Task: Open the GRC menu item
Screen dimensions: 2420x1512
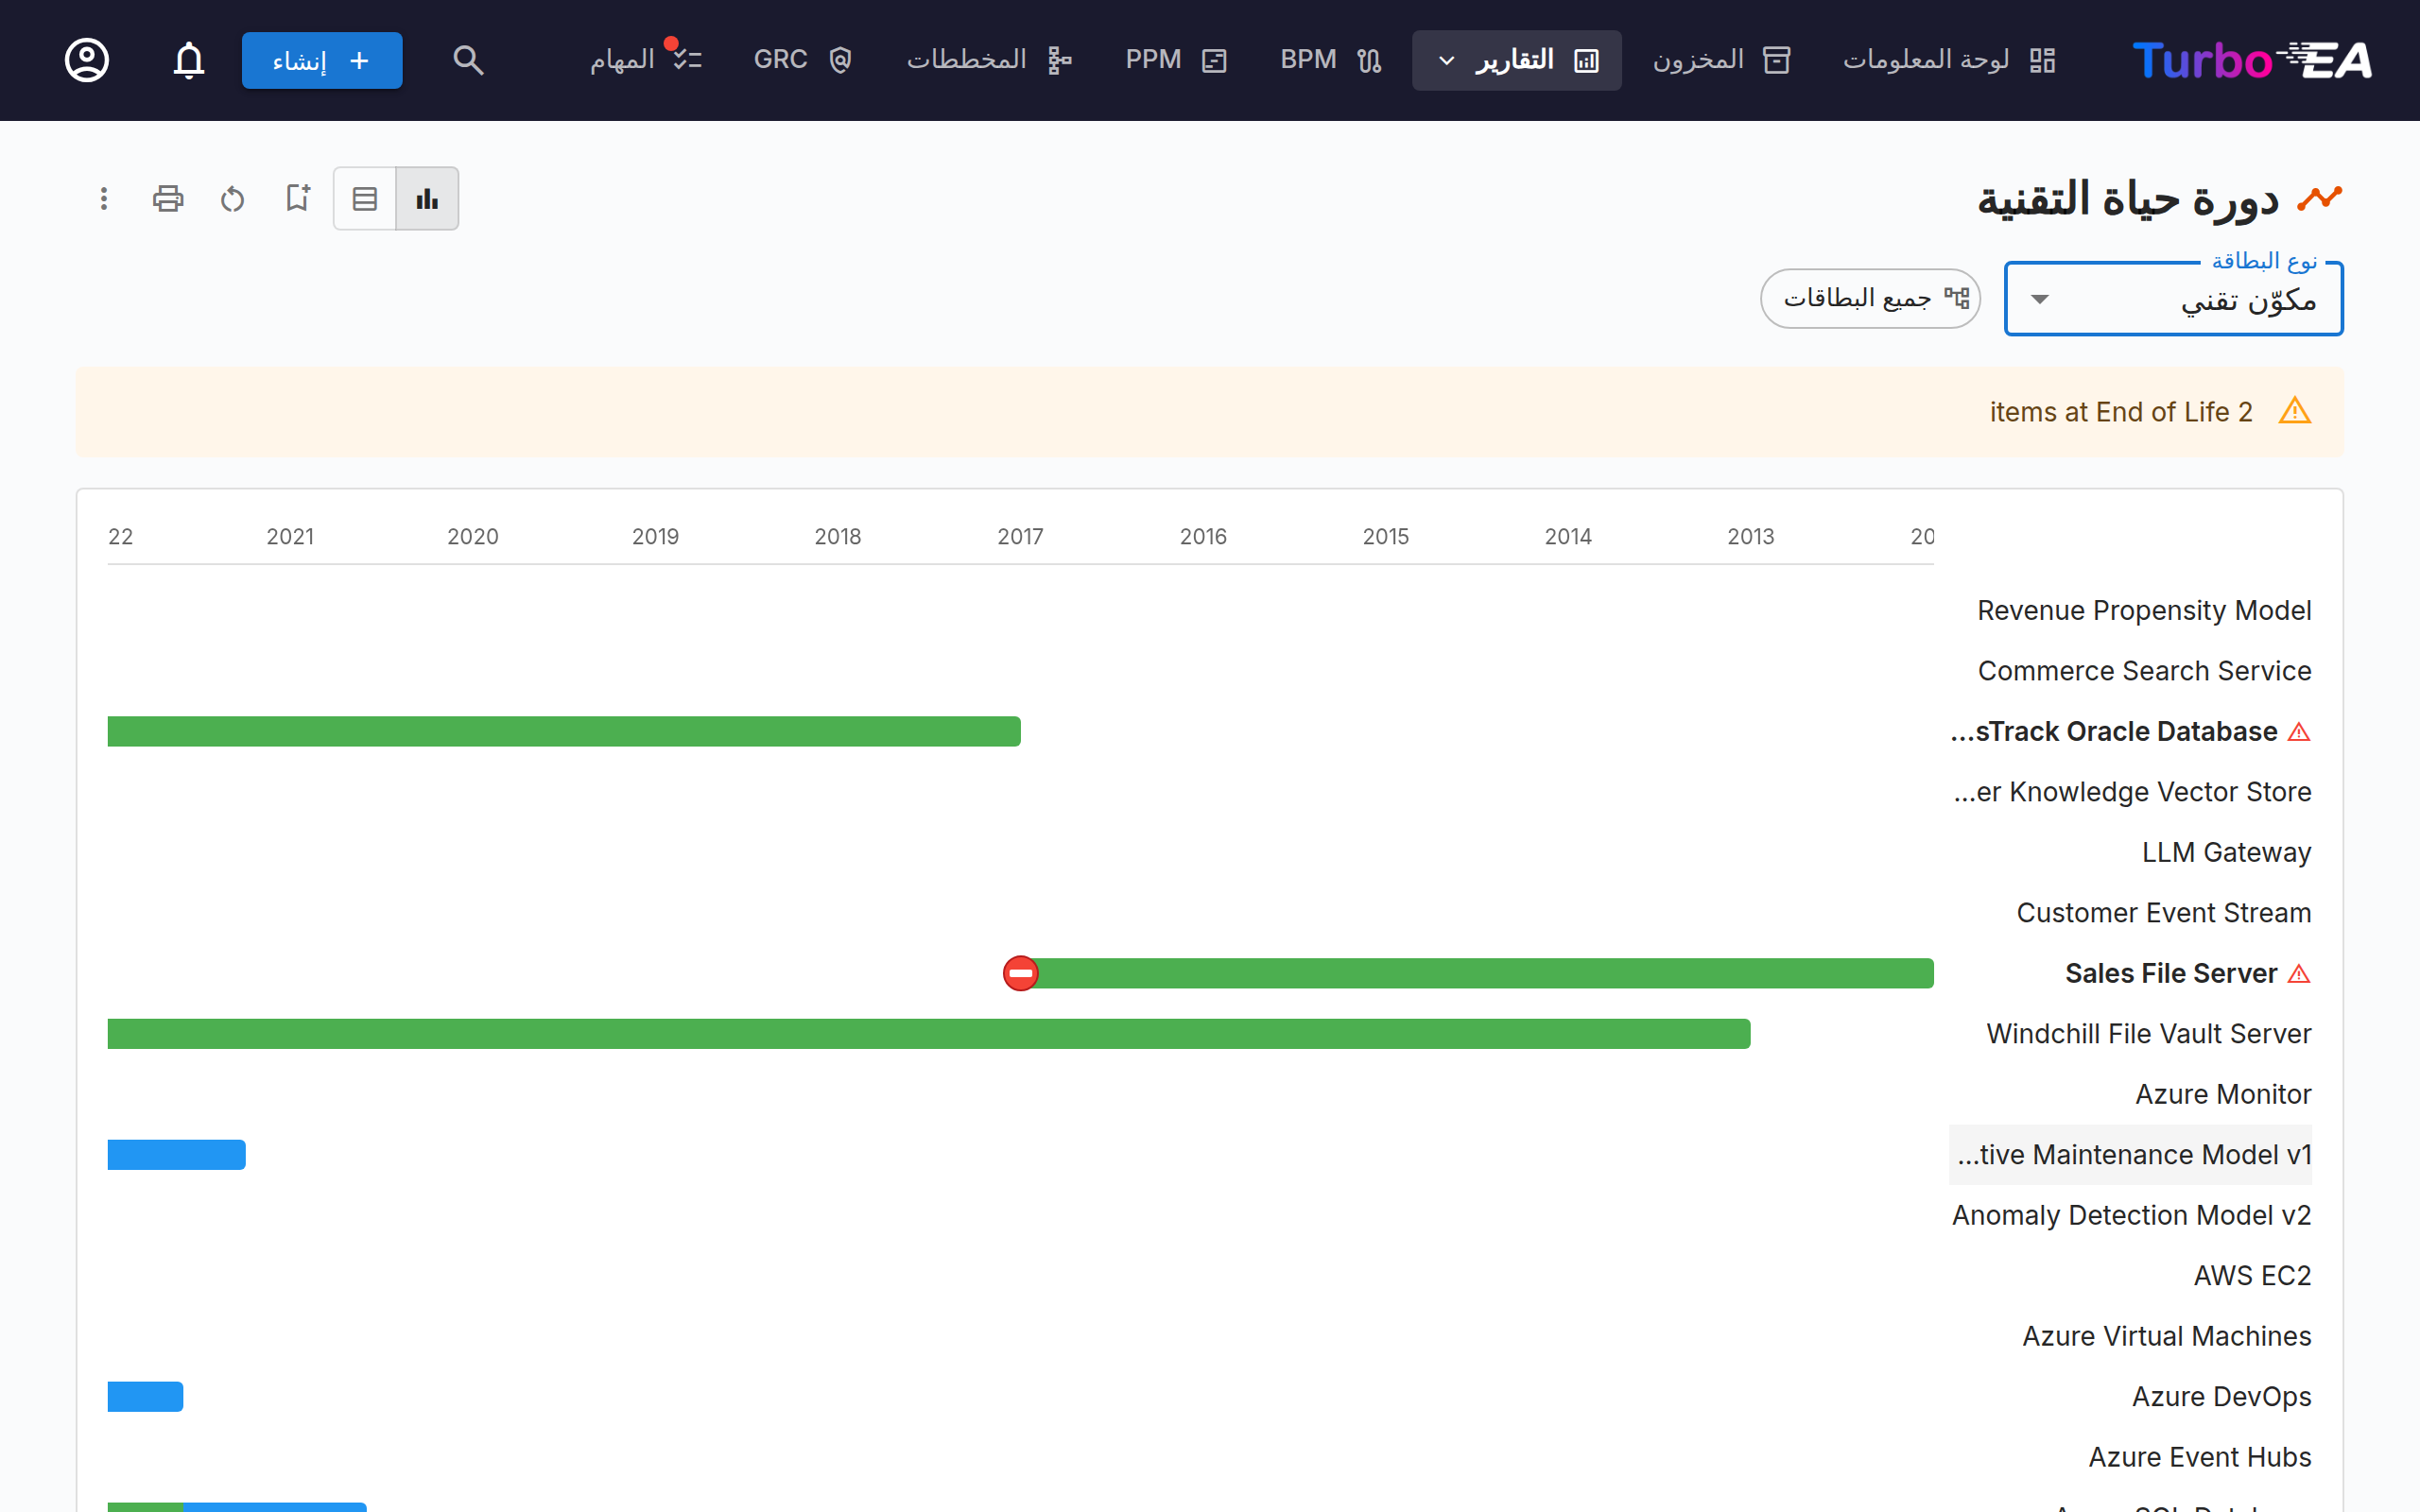Action: pyautogui.click(x=802, y=60)
